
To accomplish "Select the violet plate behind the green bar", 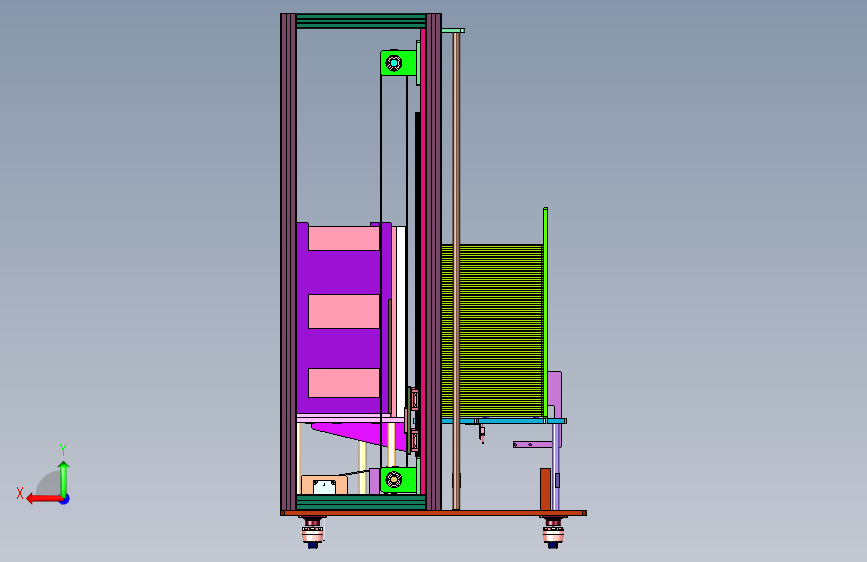I will pyautogui.click(x=555, y=394).
